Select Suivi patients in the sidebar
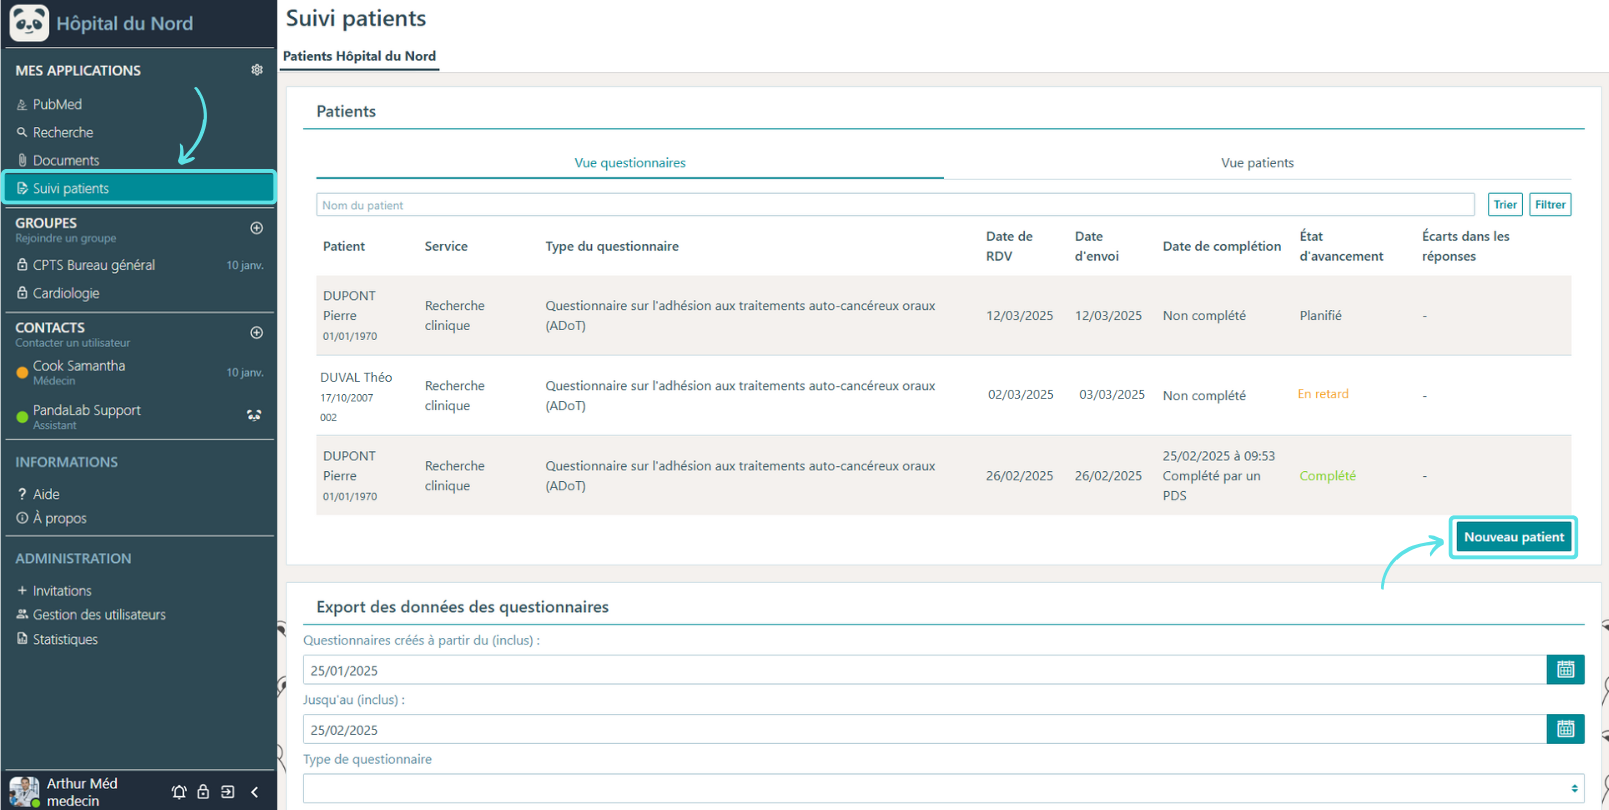This screenshot has height=810, width=1609. click(x=139, y=188)
